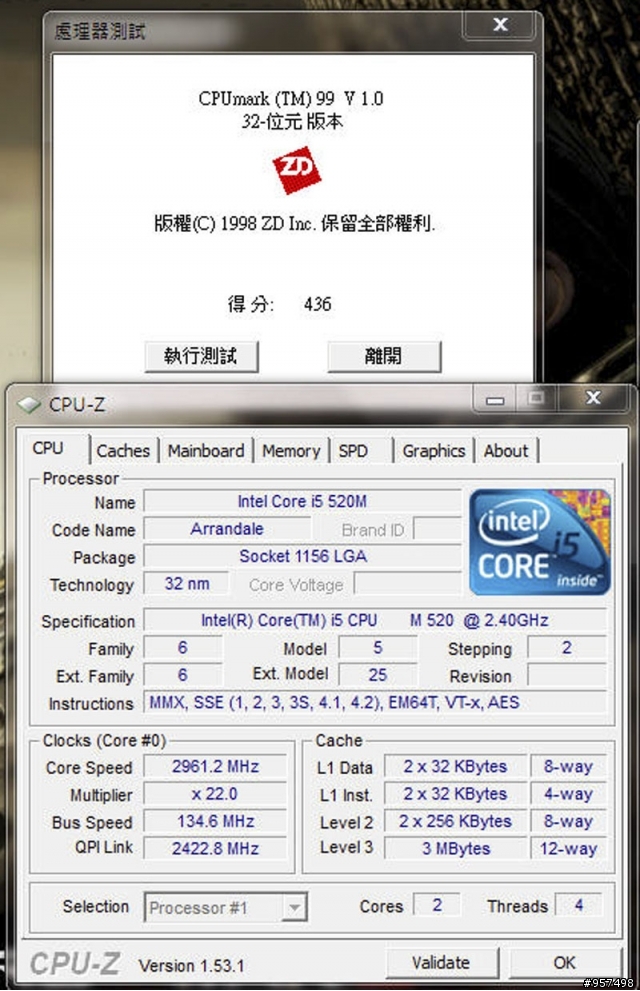
Task: Click the empty Brand ID field
Action: 437,529
